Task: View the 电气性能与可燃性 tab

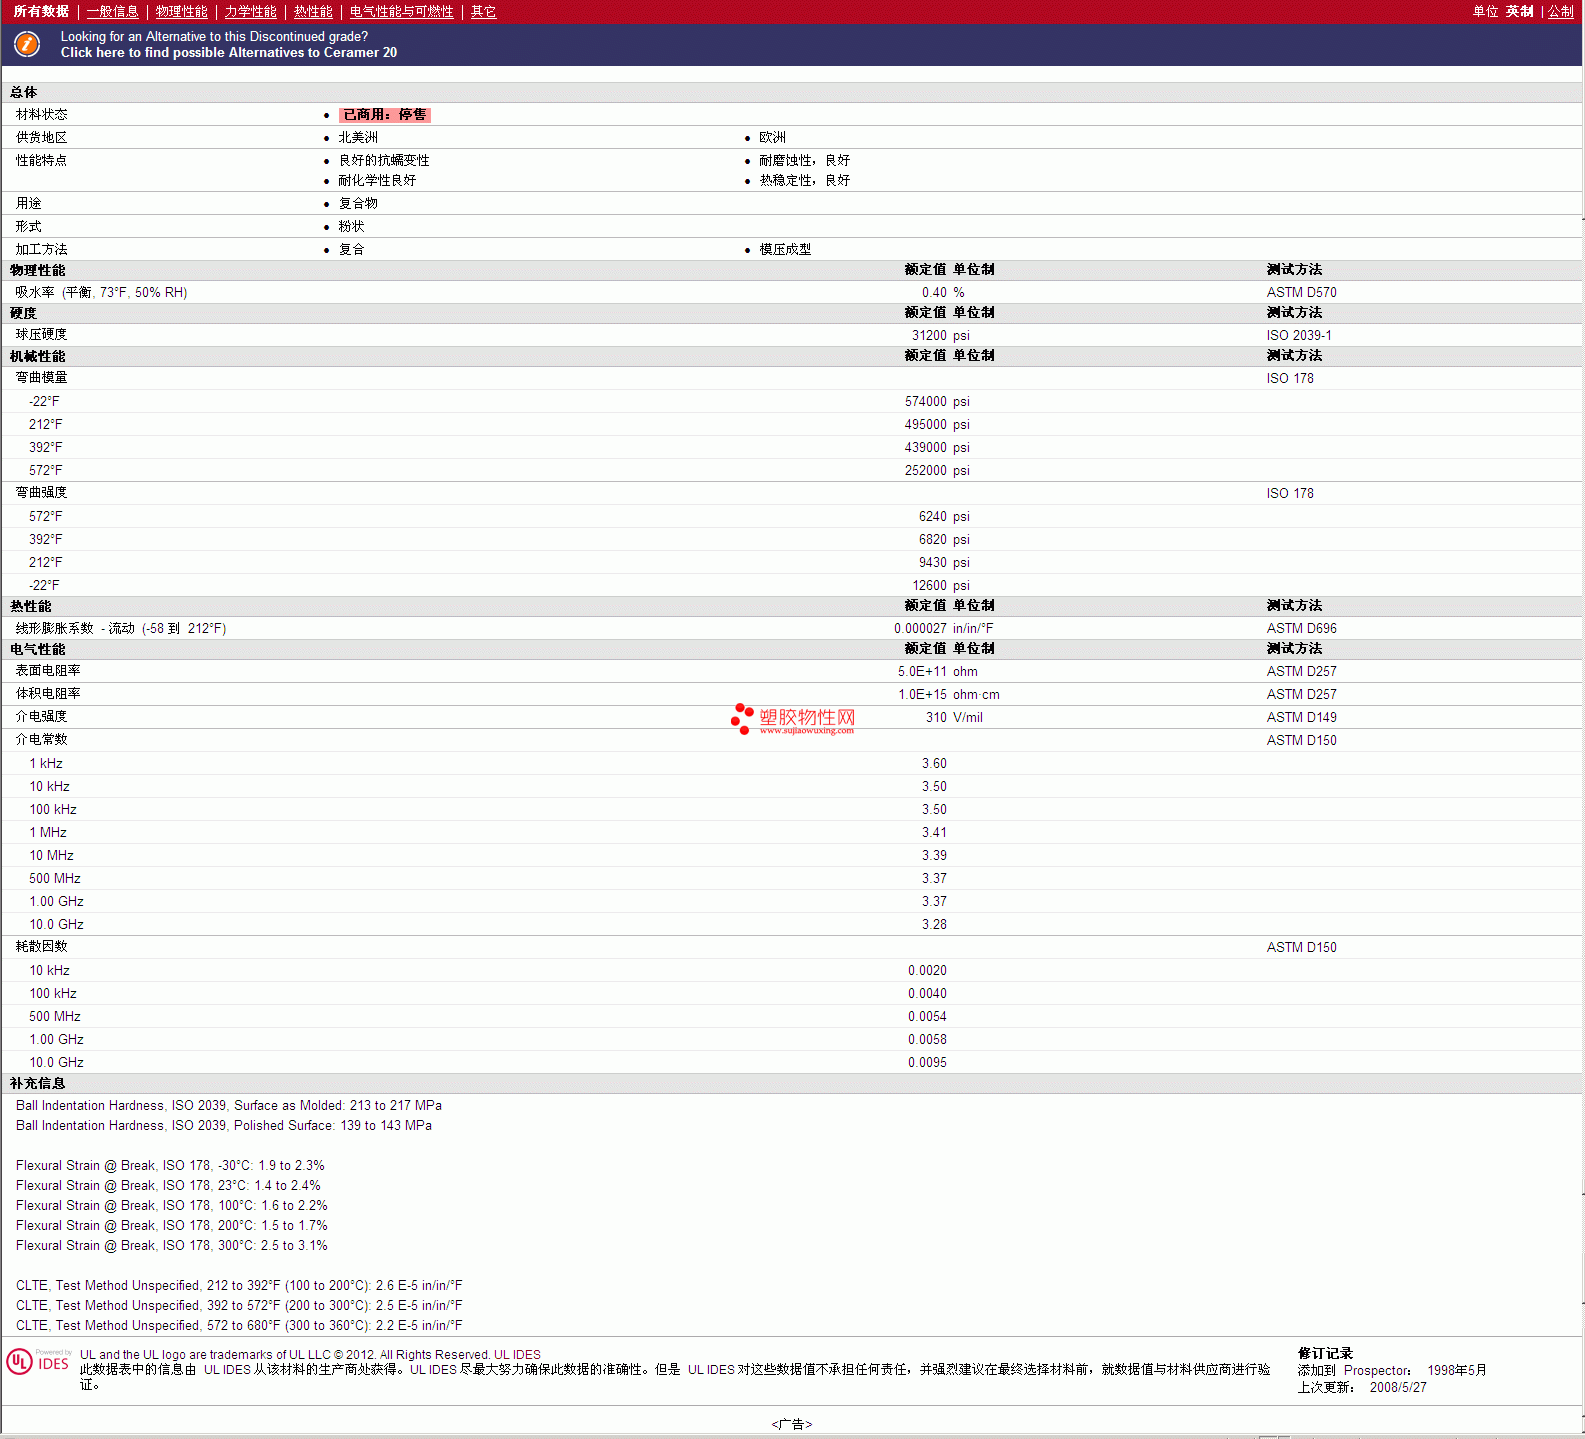Action: [x=401, y=12]
